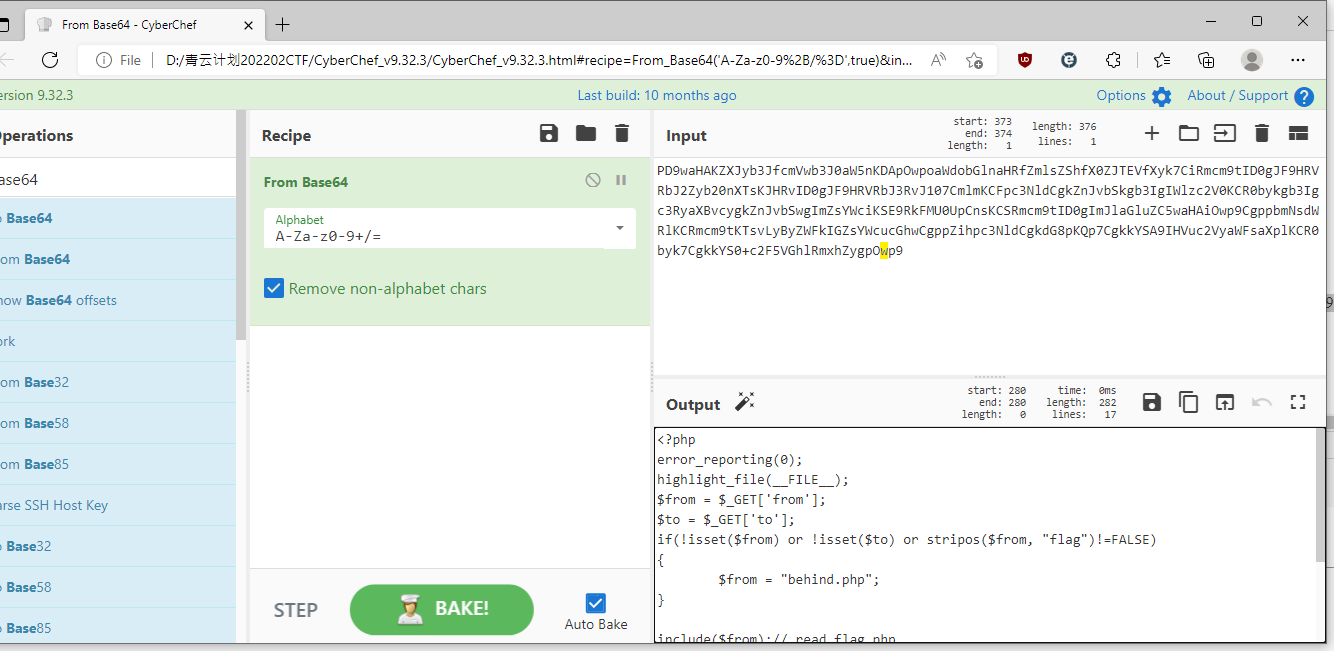
Task: Click the STEP button
Action: point(296,610)
